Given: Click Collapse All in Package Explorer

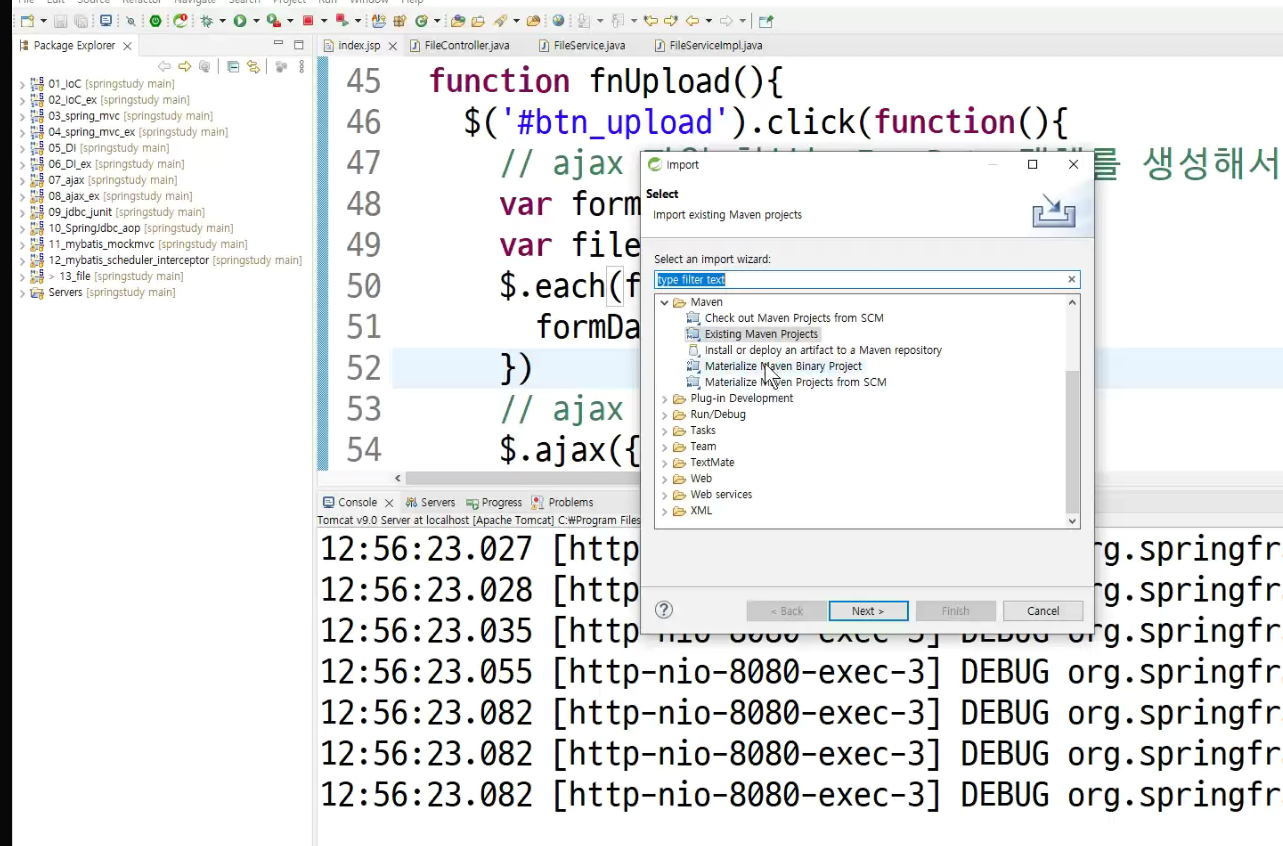Looking at the screenshot, I should (233, 67).
